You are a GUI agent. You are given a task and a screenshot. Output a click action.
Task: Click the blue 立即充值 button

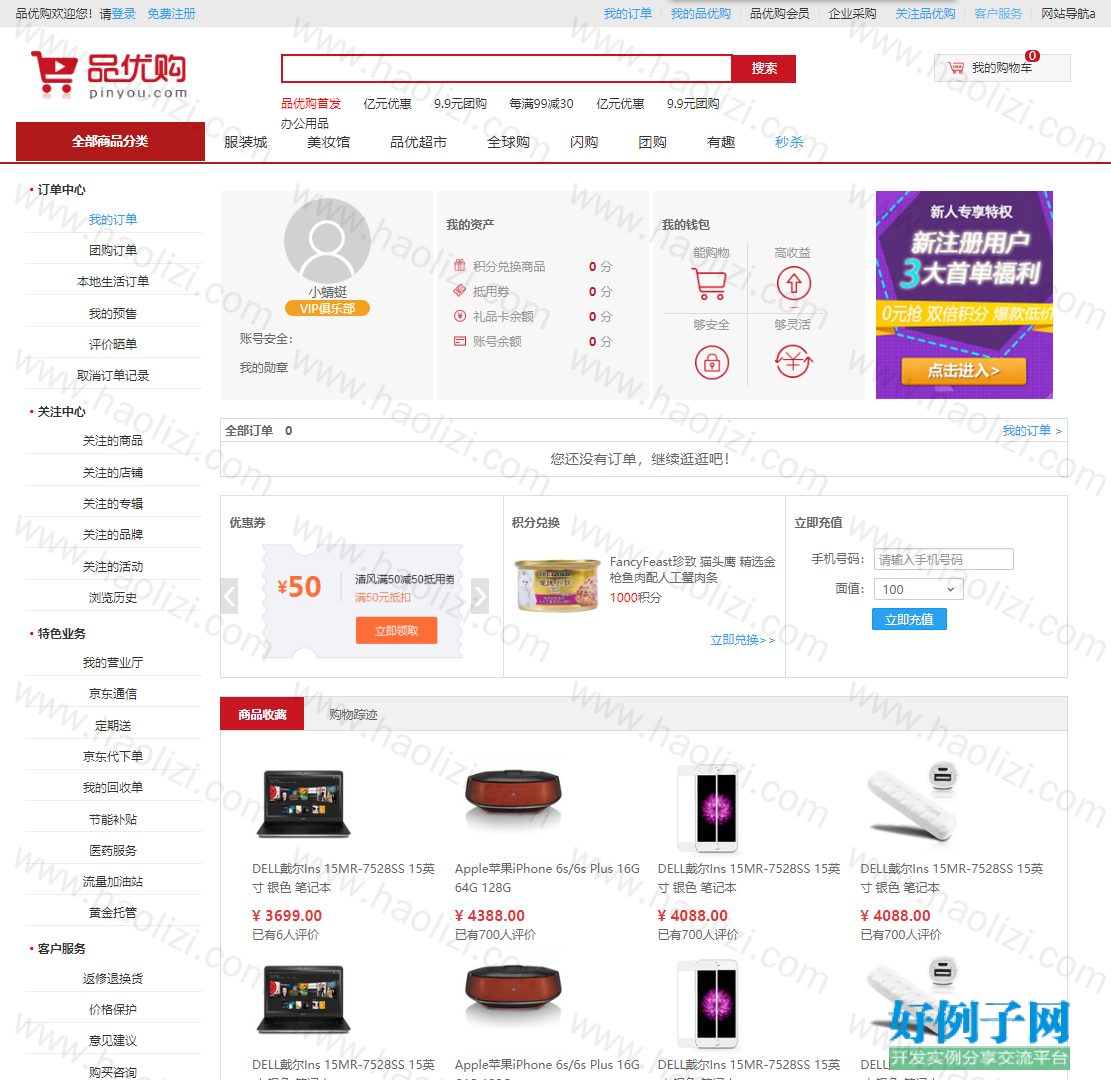click(x=909, y=619)
